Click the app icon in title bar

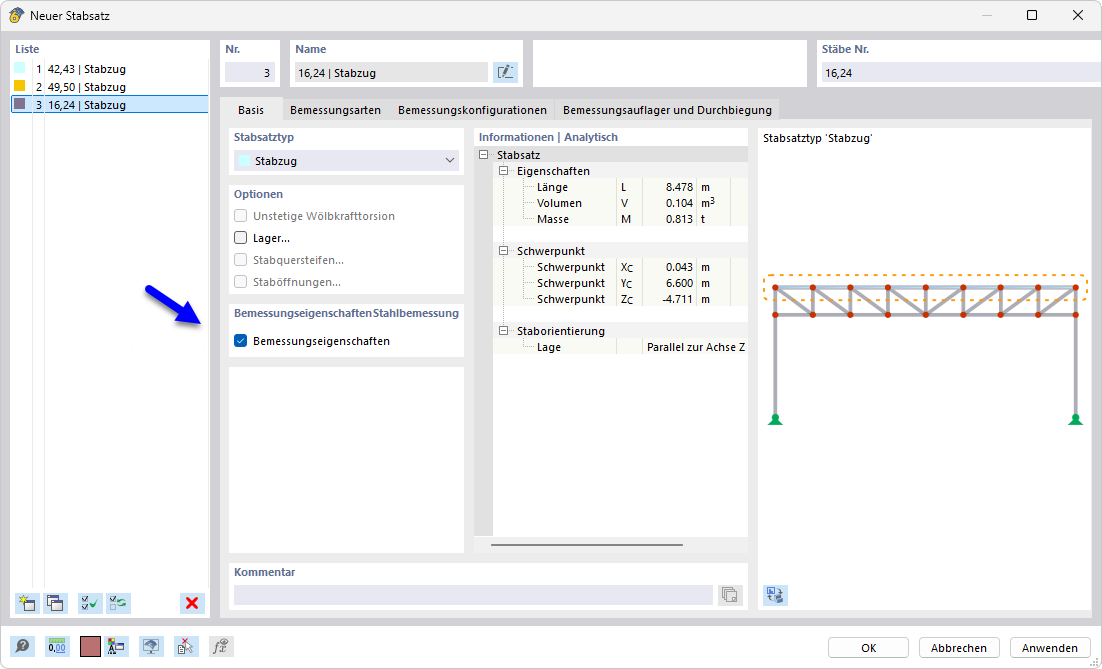16,15
